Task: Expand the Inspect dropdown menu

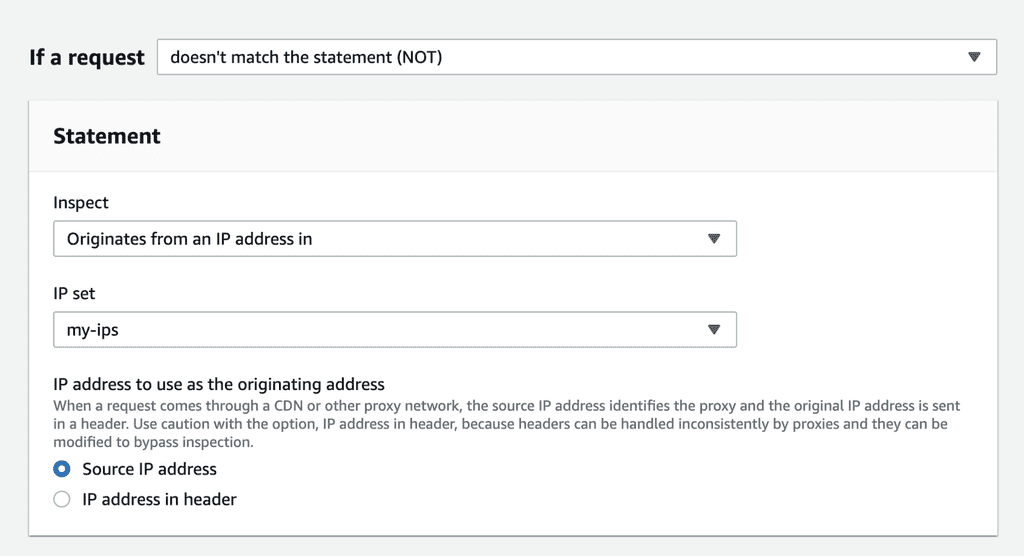Action: tap(394, 239)
